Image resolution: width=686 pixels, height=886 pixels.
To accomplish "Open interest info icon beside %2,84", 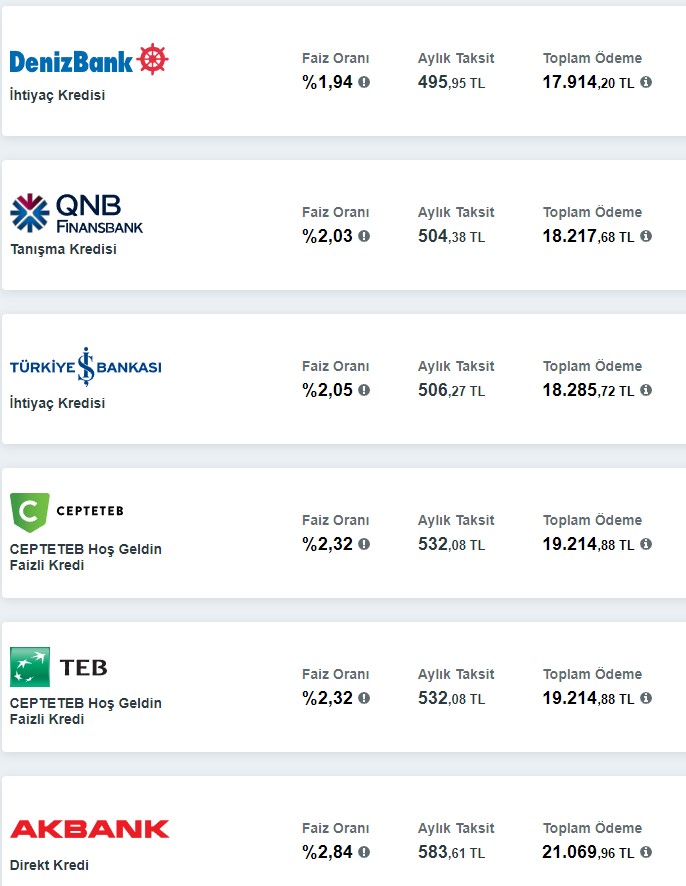I will pos(364,852).
